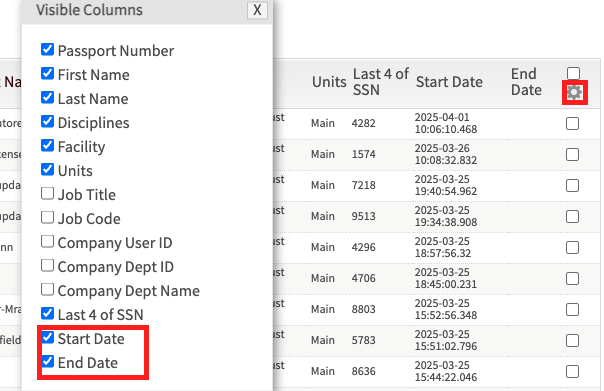This screenshot has height=391, width=604.
Task: Click start date 2025-03-25 19:40:54.962
Action: pyautogui.click(x=446, y=185)
